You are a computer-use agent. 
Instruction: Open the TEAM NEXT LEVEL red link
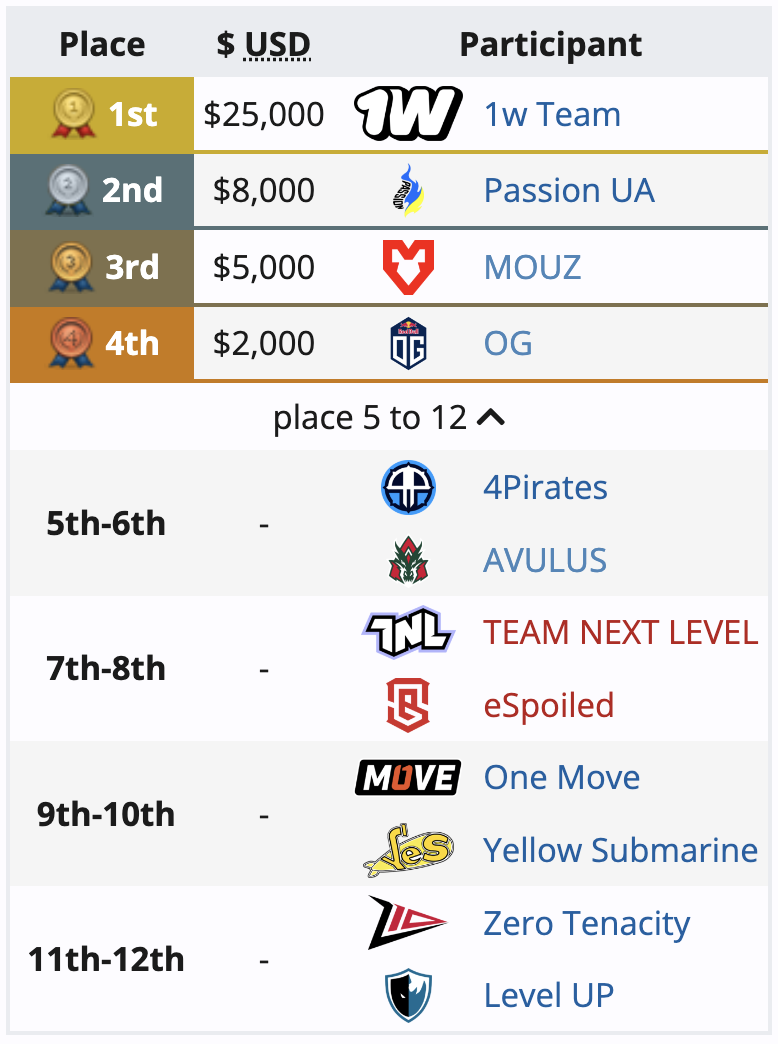621,632
